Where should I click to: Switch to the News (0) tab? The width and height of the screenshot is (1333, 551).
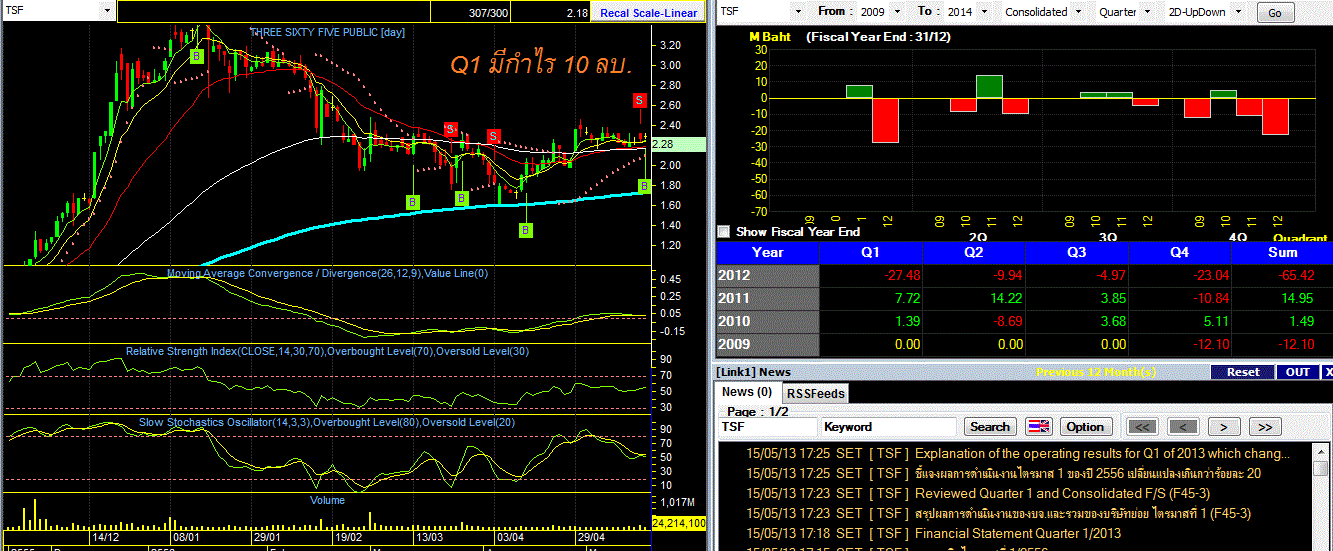[747, 392]
